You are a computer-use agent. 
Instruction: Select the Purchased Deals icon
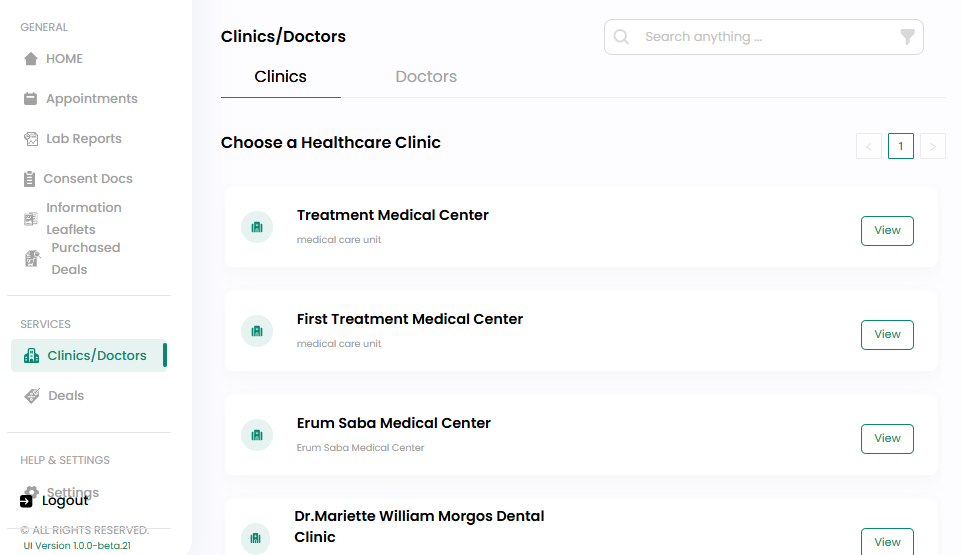point(32,259)
